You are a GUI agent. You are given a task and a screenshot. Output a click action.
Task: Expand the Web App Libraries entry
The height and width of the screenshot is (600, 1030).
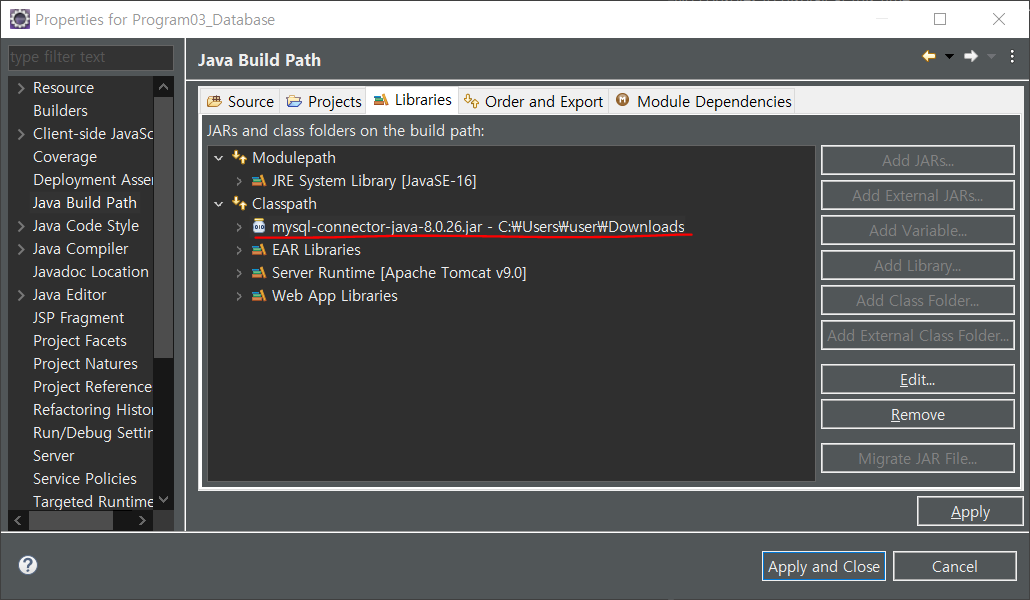pyautogui.click(x=239, y=296)
